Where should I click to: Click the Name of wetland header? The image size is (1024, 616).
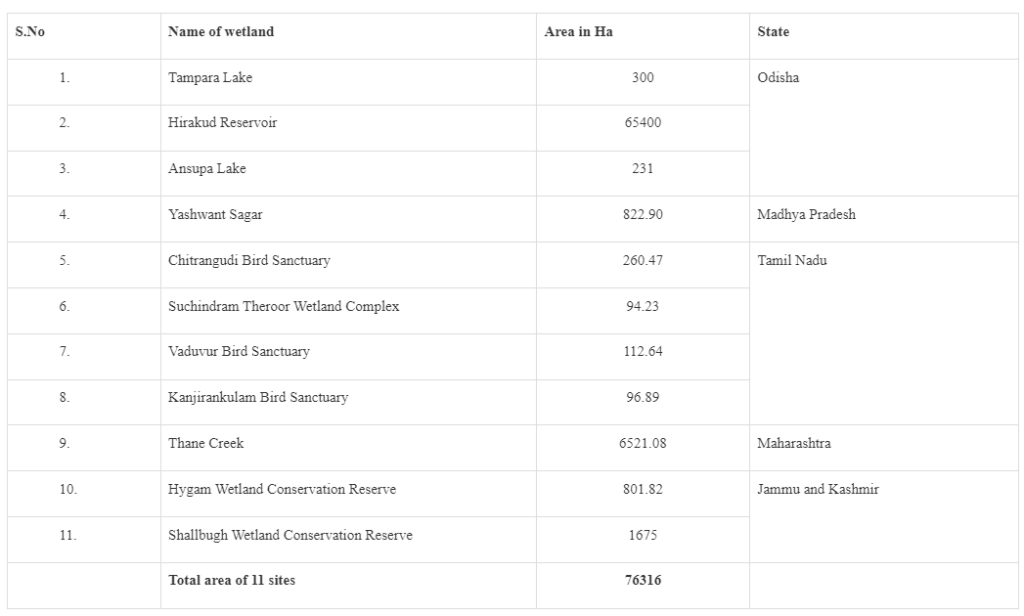[x=220, y=33]
